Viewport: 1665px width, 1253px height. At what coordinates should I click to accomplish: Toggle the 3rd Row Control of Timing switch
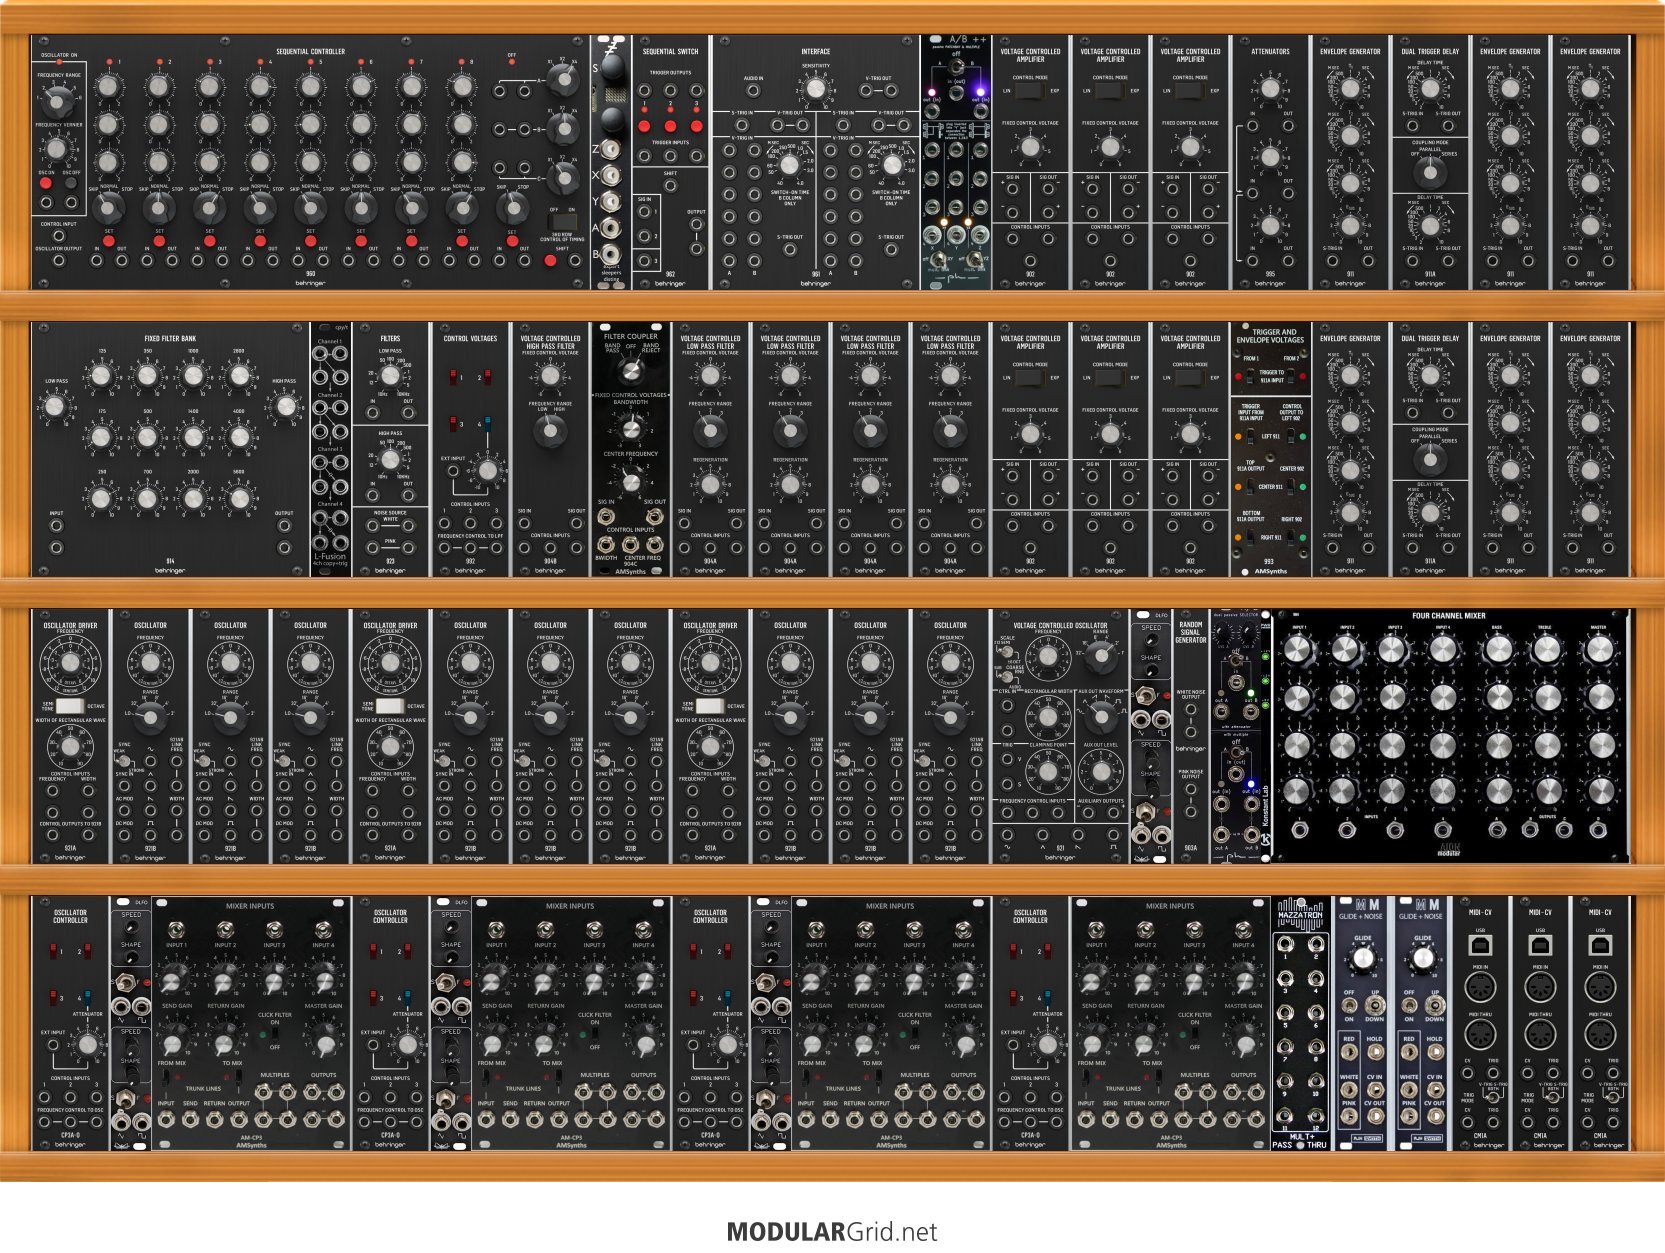[x=563, y=220]
